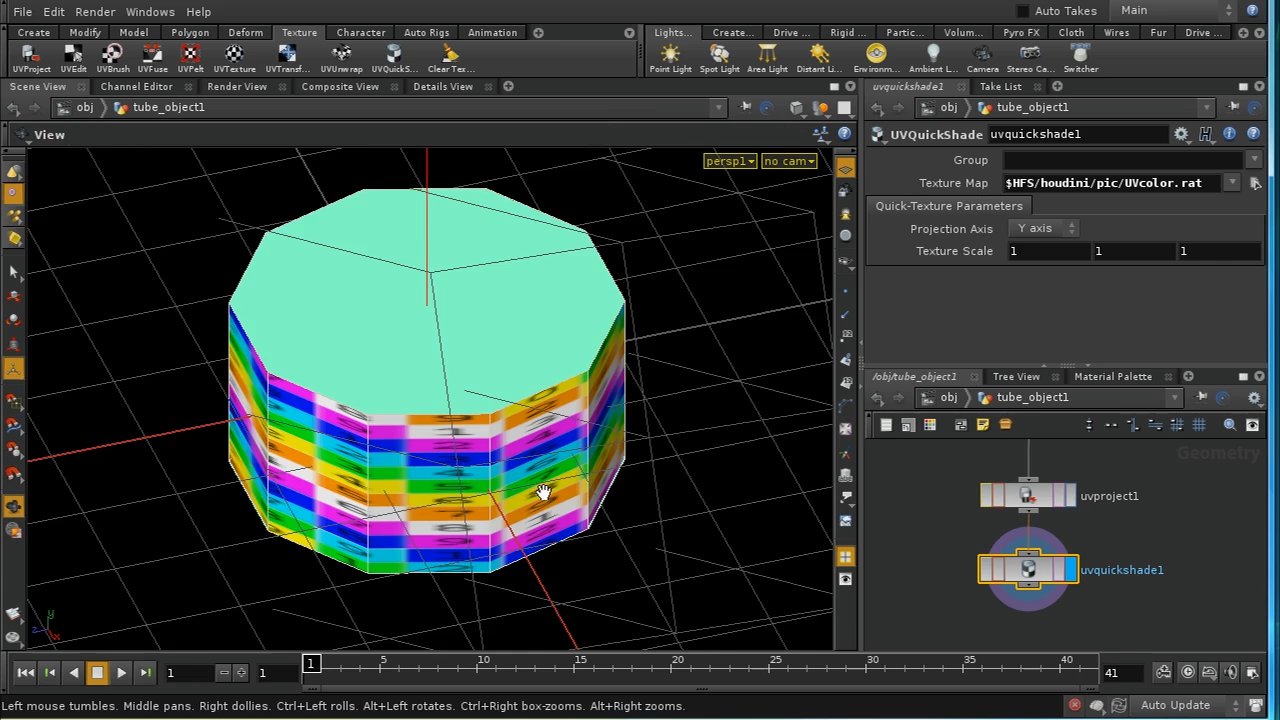The height and width of the screenshot is (720, 1280).
Task: Toggle the Auto Takes checkbox
Action: (x=1023, y=11)
